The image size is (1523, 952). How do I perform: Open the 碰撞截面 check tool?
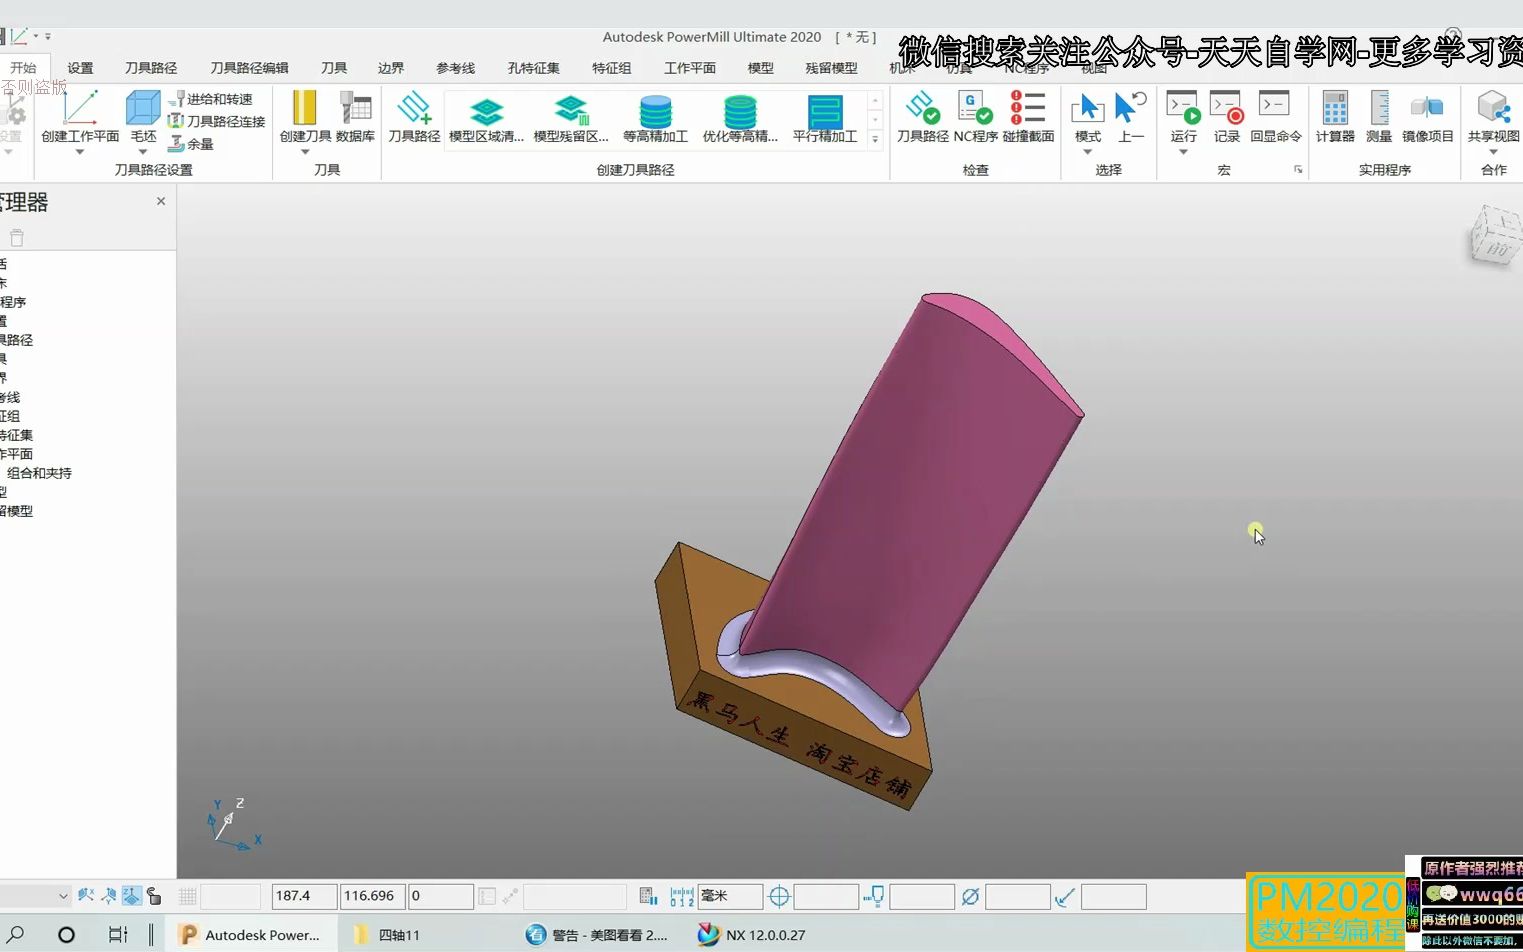pos(1028,117)
